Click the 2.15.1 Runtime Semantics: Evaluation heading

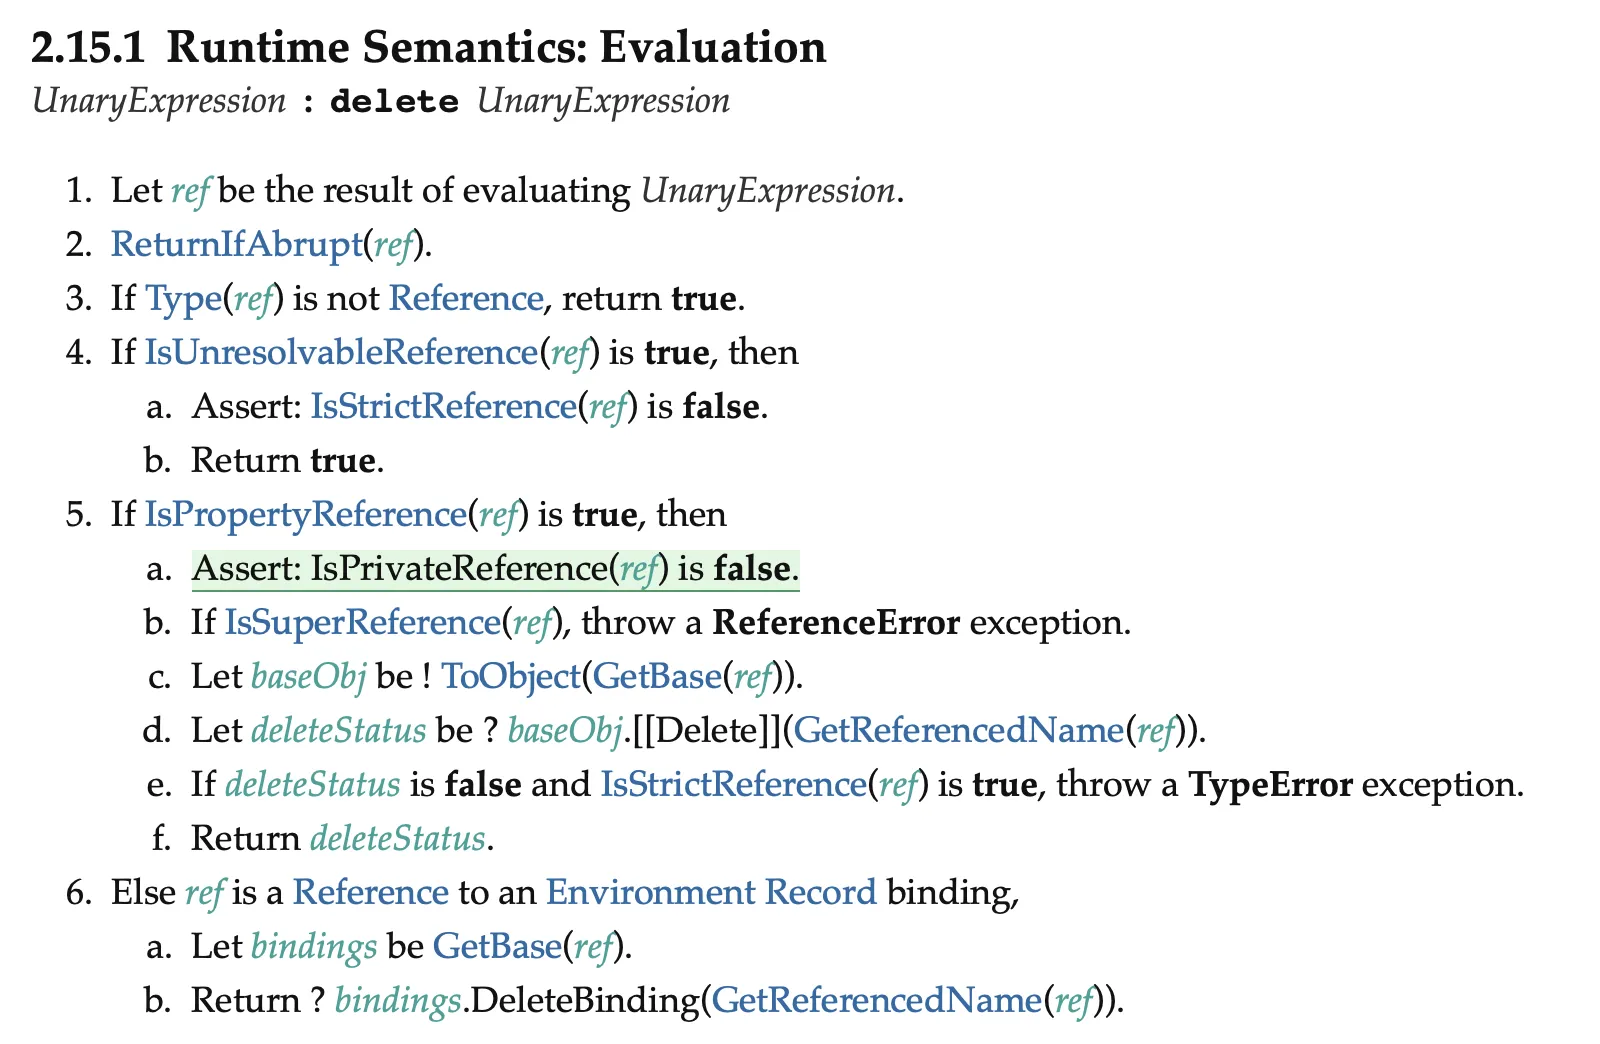coord(430,48)
